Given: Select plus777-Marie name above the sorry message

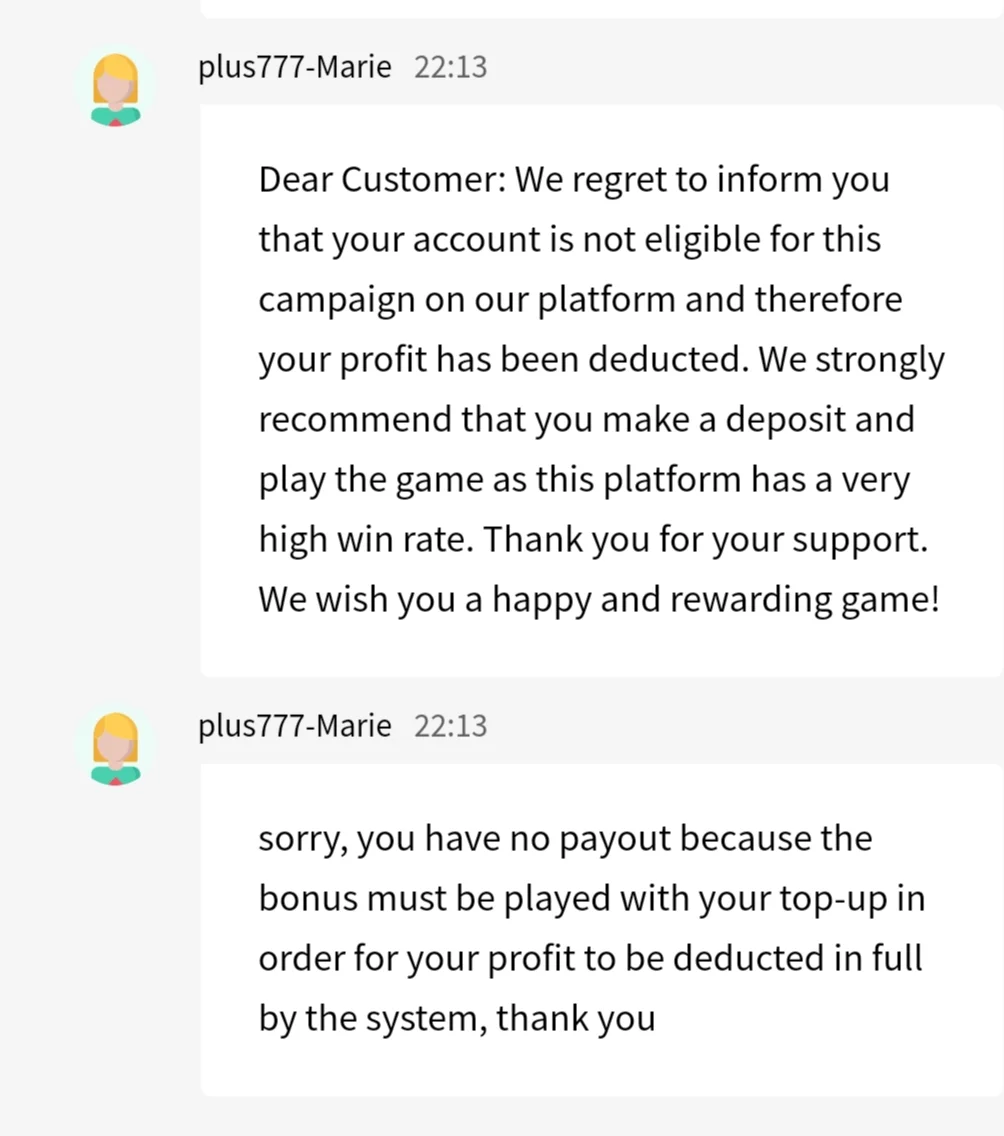Looking at the screenshot, I should coord(295,726).
